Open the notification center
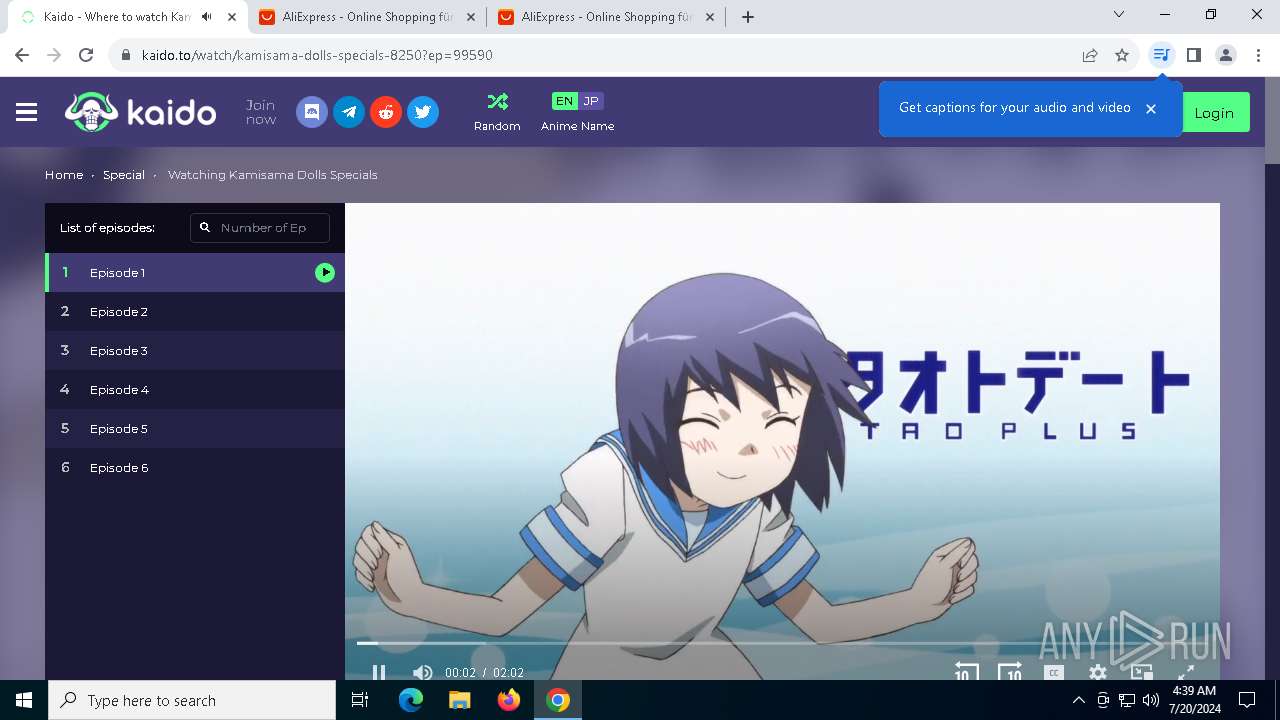 pyautogui.click(x=1247, y=700)
